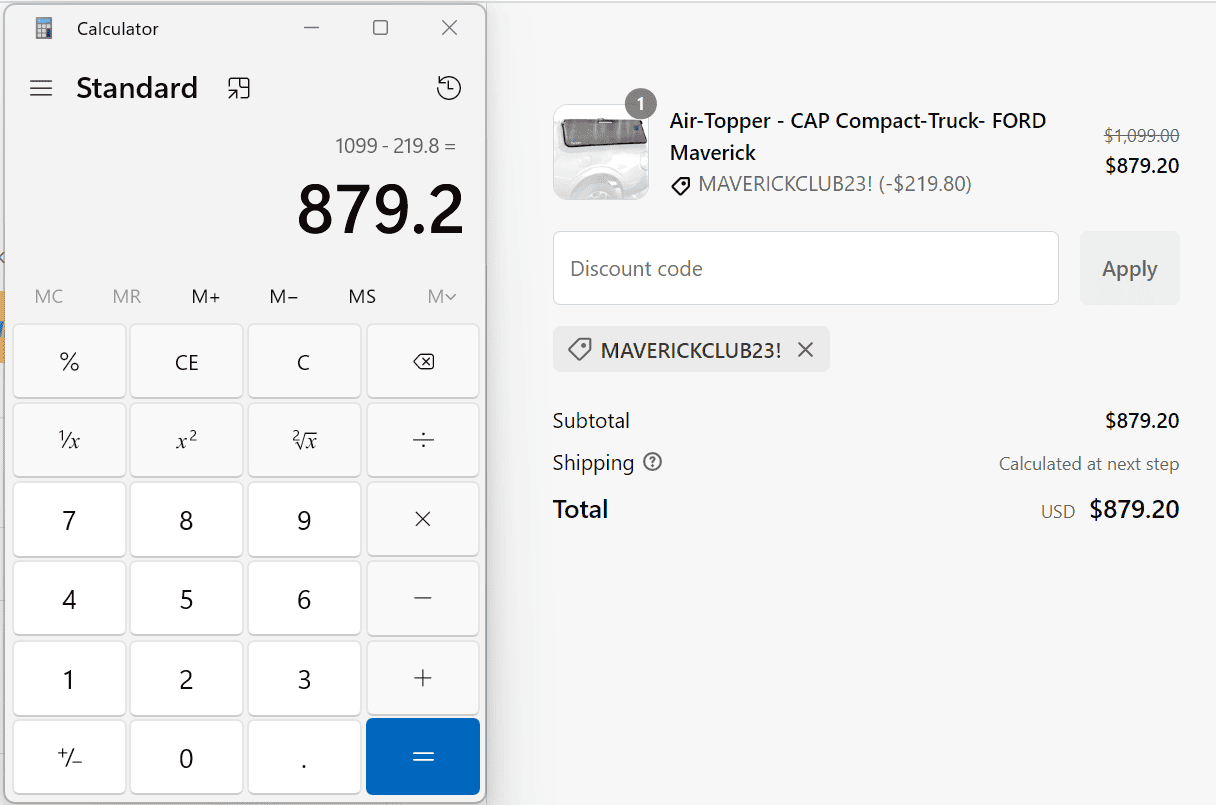The image size is (1216, 805).
Task: Click the MR memory recall button
Action: tap(127, 296)
